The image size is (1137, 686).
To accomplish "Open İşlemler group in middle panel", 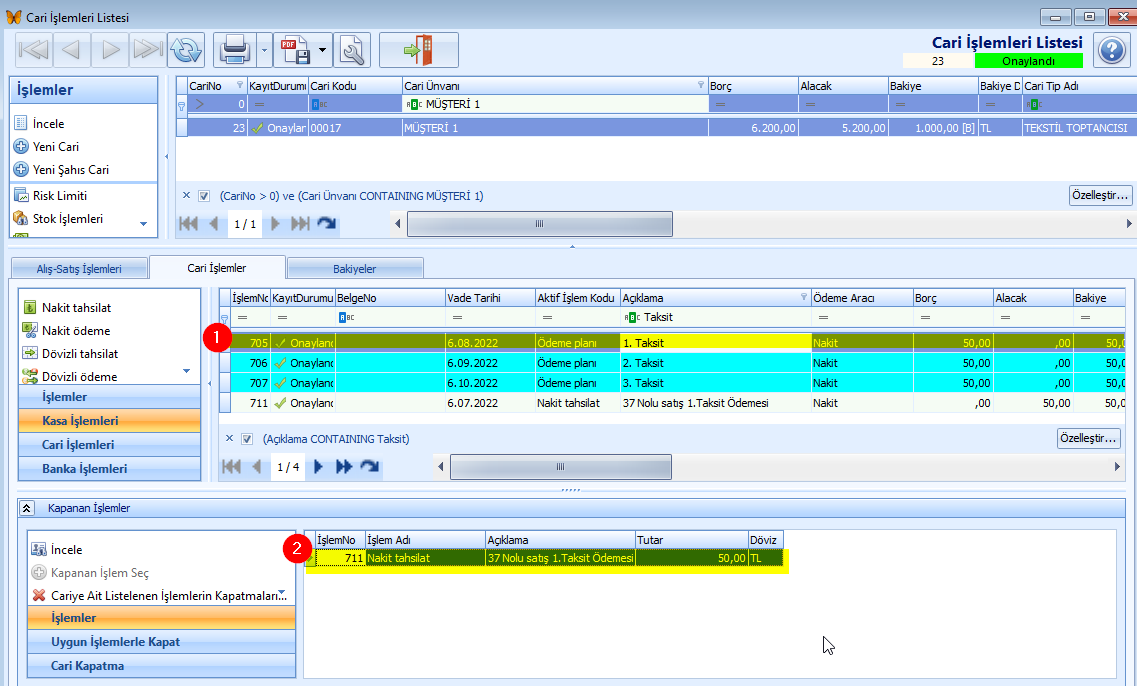I will point(109,397).
